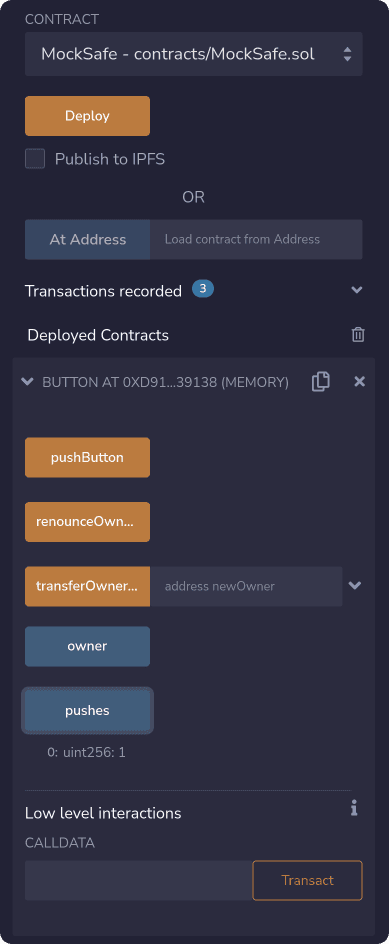Query the pushes getter
The image size is (389, 944).
pos(87,710)
